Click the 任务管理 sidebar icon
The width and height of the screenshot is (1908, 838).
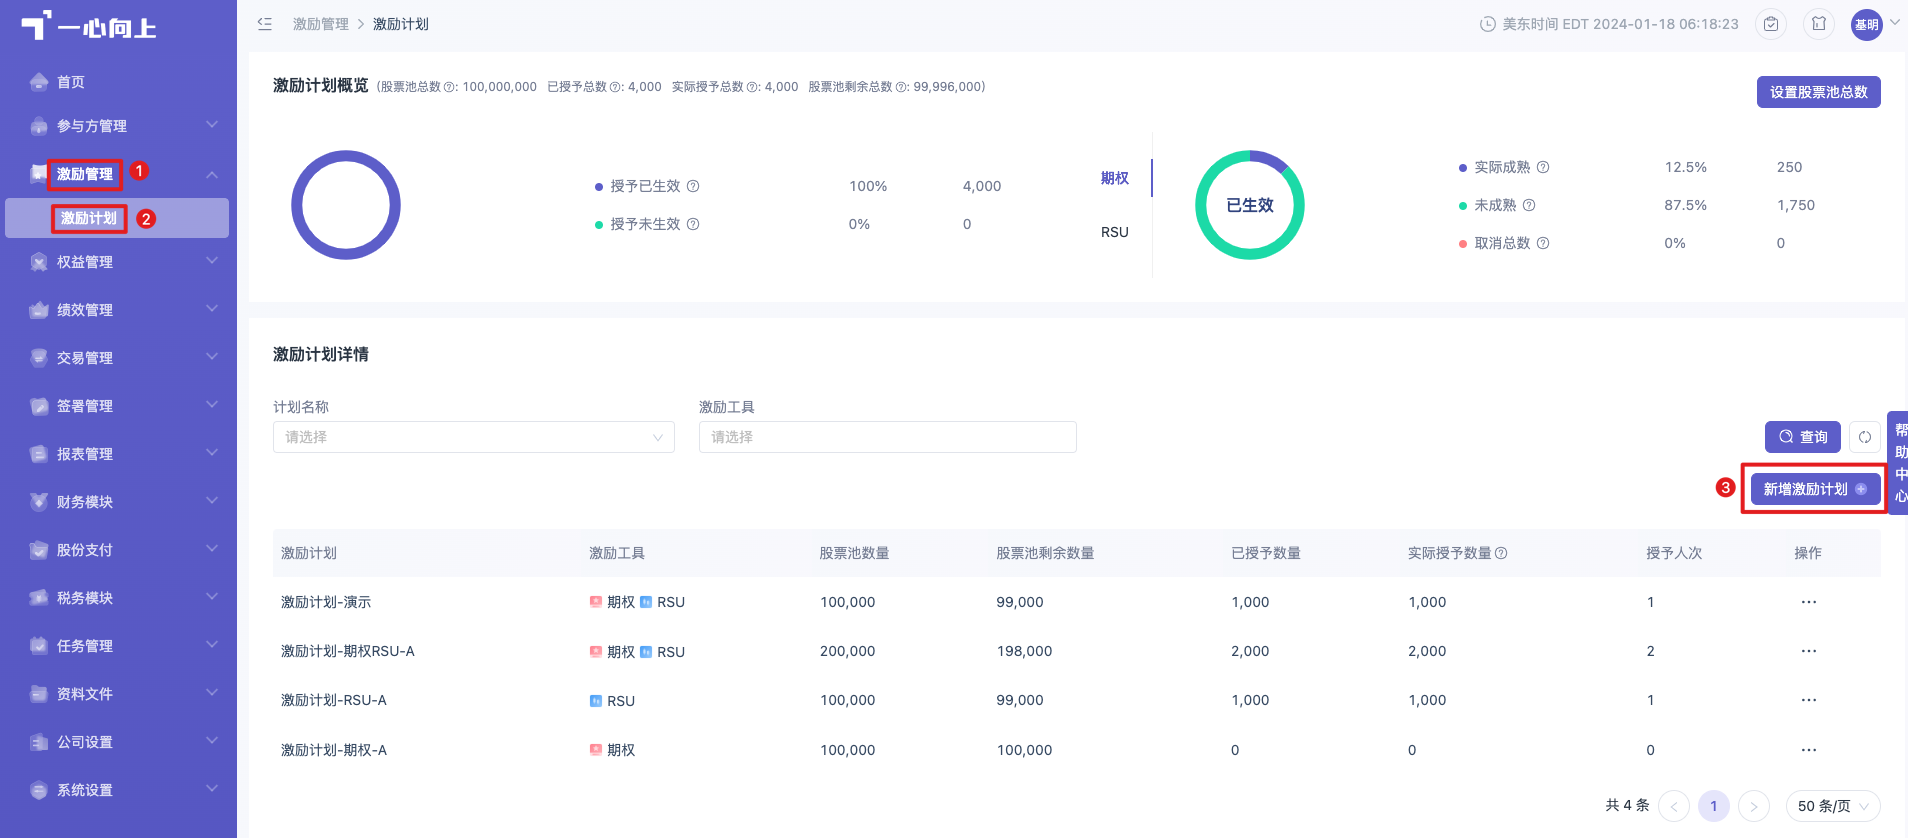click(x=39, y=646)
